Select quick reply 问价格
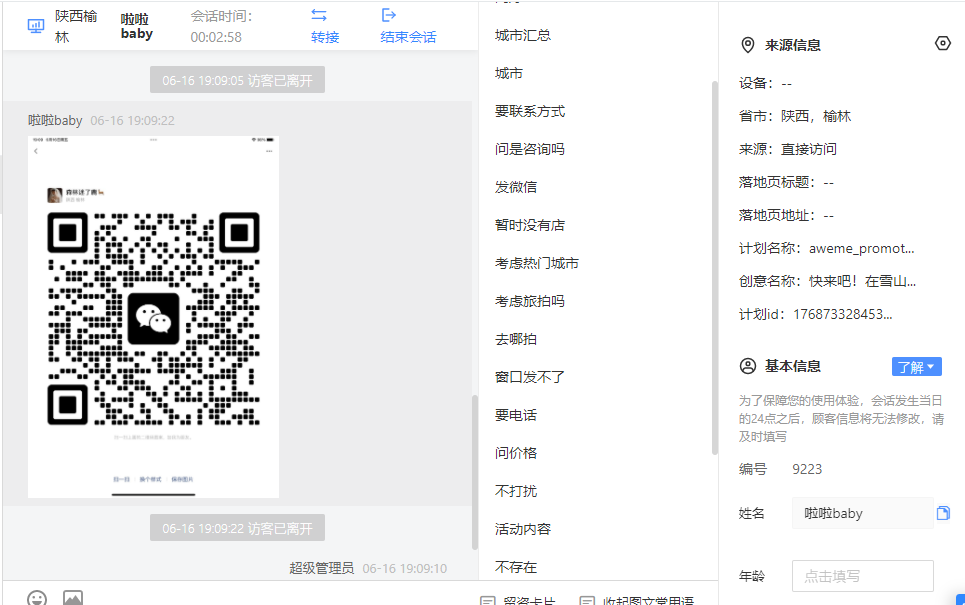965x605 pixels. coord(516,453)
